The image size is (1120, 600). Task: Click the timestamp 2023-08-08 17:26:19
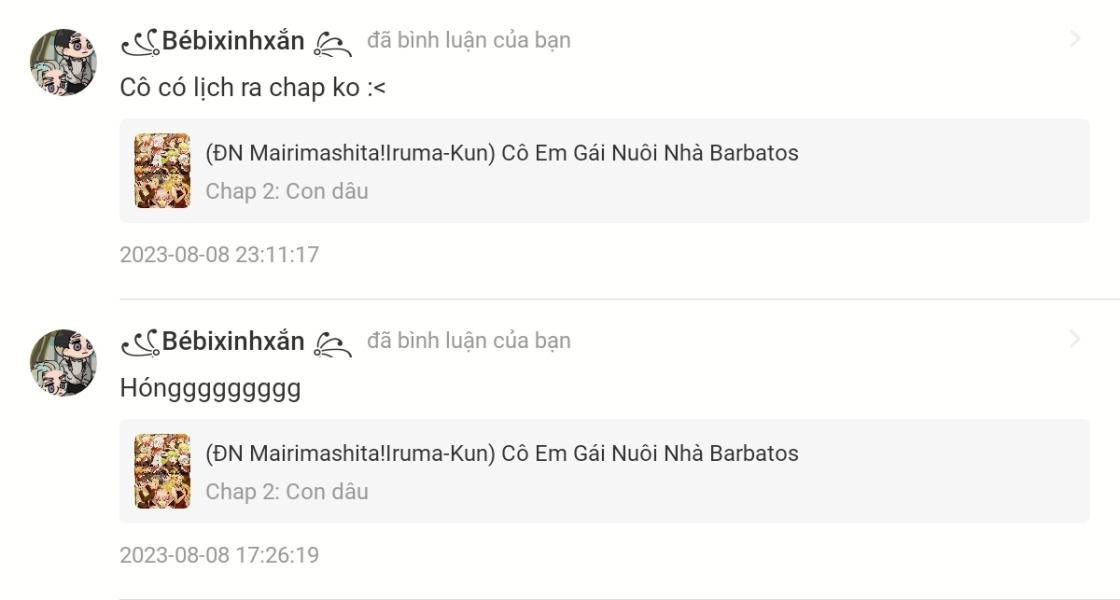tap(219, 554)
